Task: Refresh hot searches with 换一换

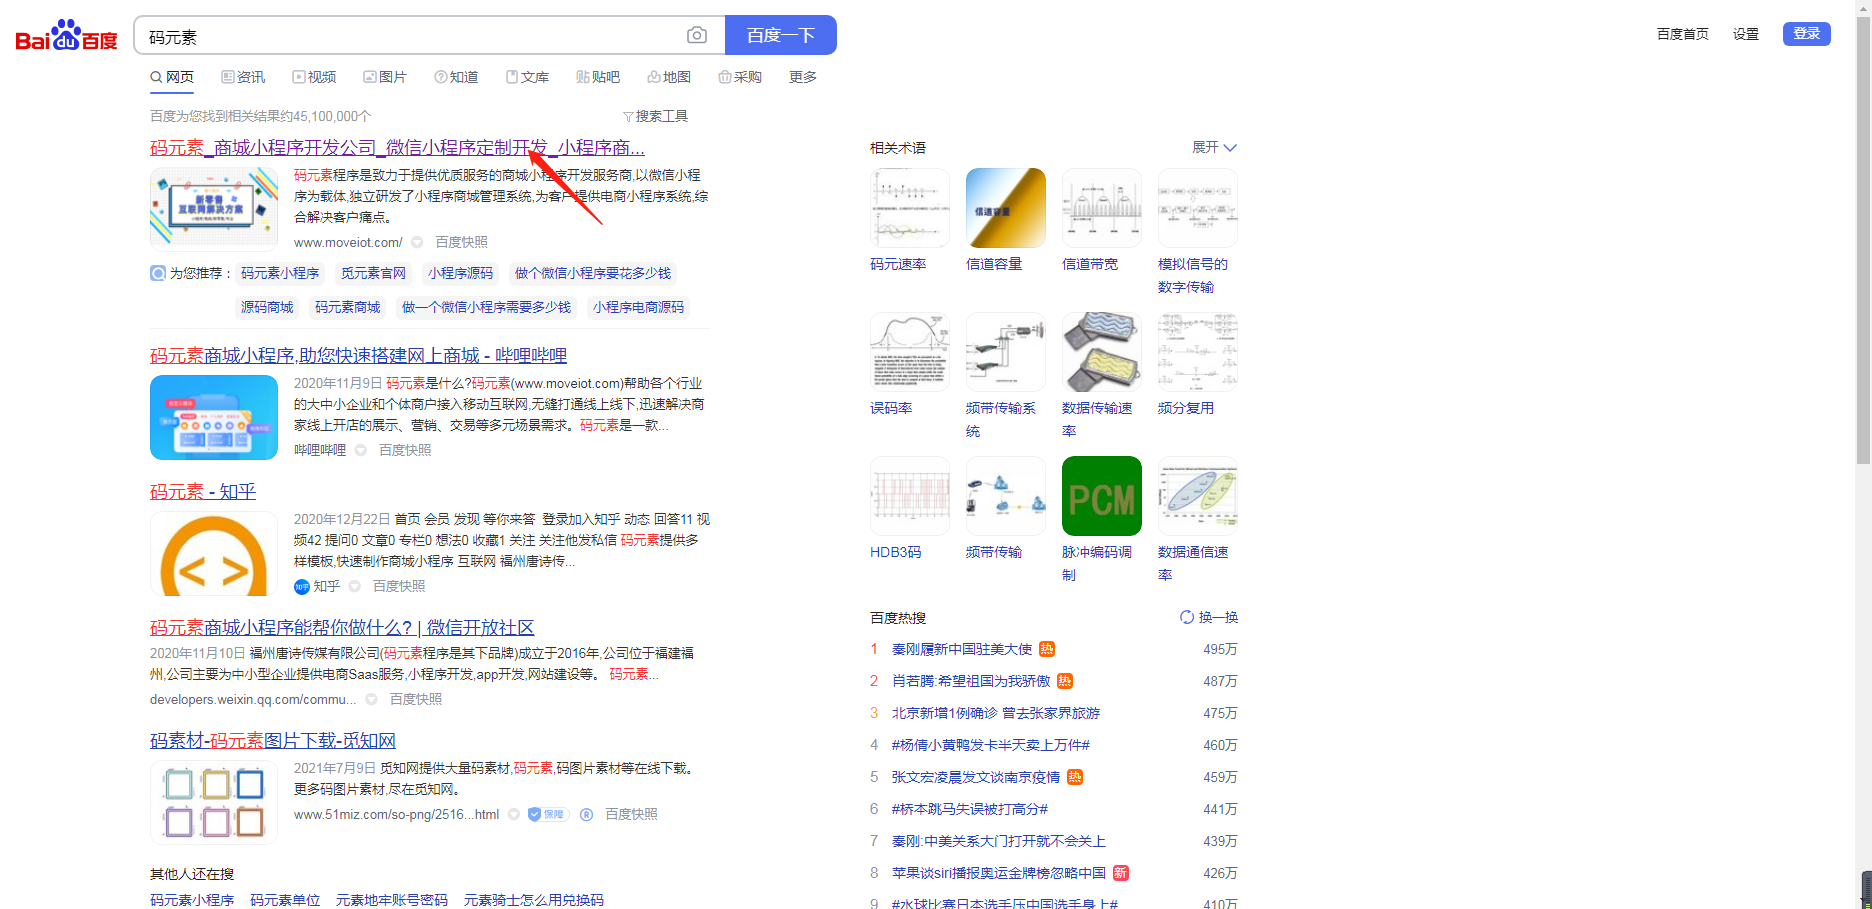Action: coord(1209,617)
